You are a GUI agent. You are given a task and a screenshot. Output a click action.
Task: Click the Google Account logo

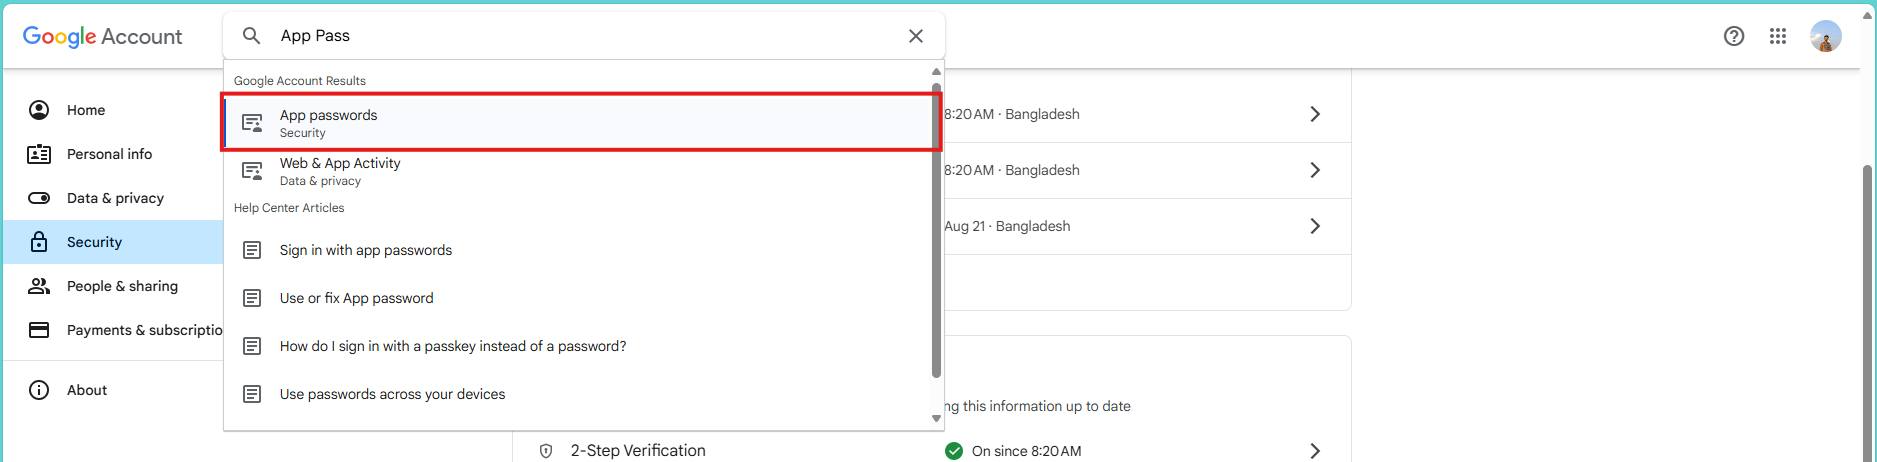[102, 37]
